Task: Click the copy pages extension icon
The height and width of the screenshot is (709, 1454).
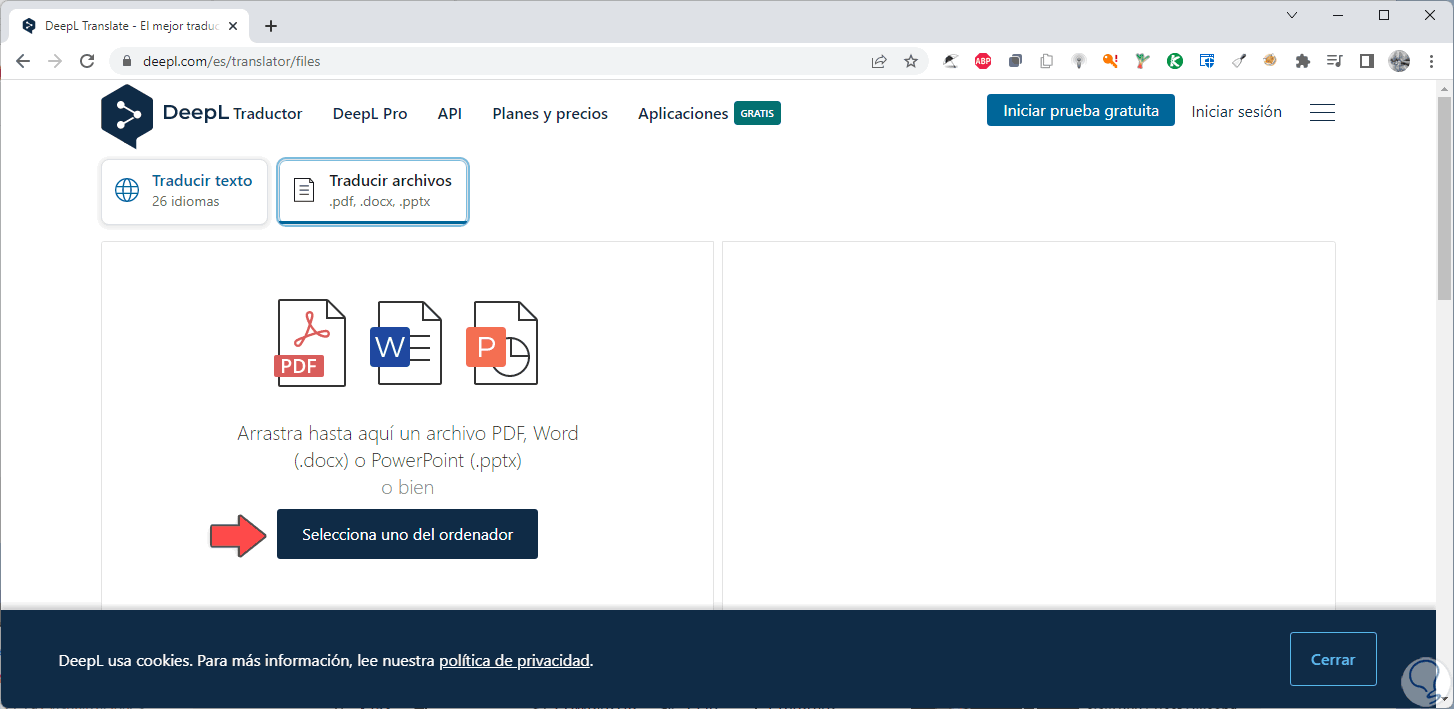Action: coord(1047,61)
